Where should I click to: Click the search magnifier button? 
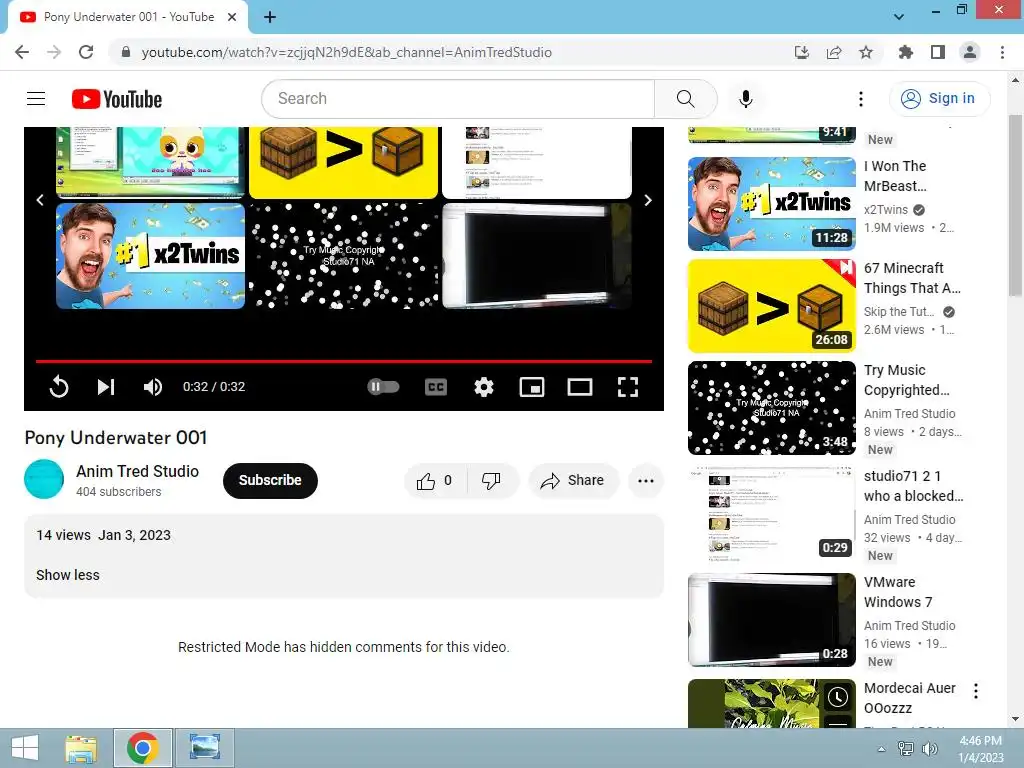[685, 99]
